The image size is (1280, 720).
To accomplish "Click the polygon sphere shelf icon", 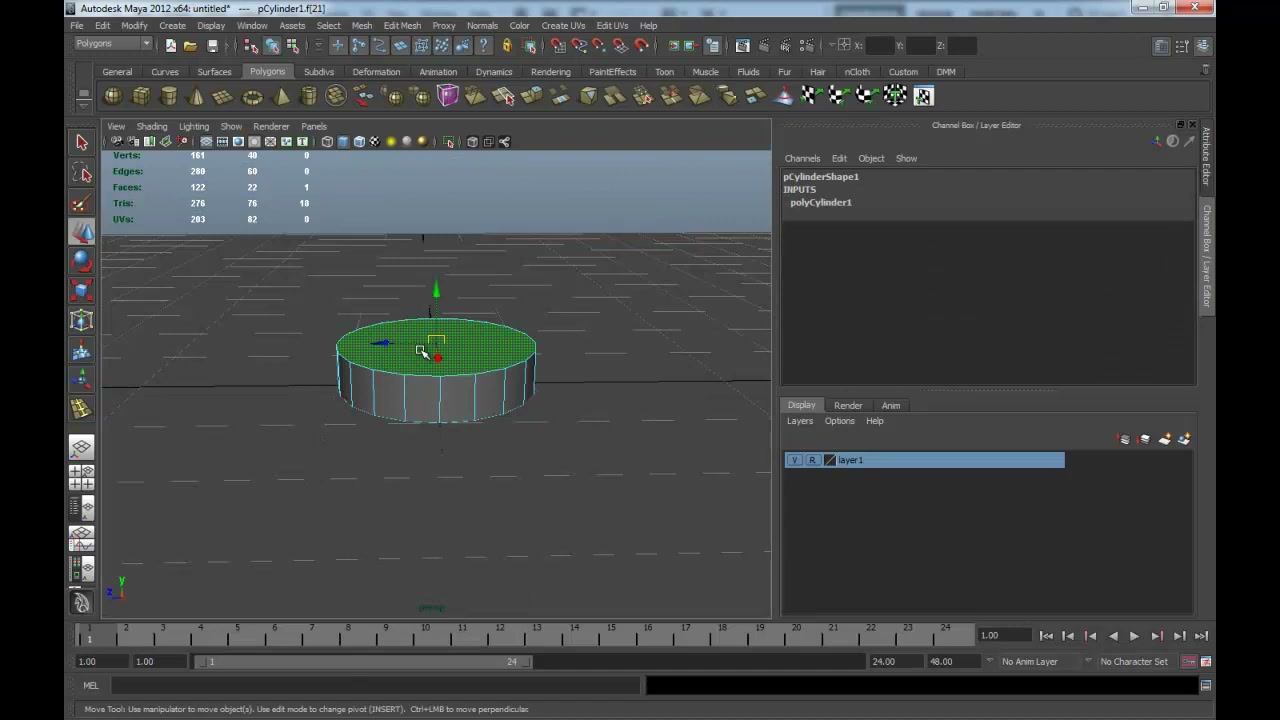I will pyautogui.click(x=113, y=96).
